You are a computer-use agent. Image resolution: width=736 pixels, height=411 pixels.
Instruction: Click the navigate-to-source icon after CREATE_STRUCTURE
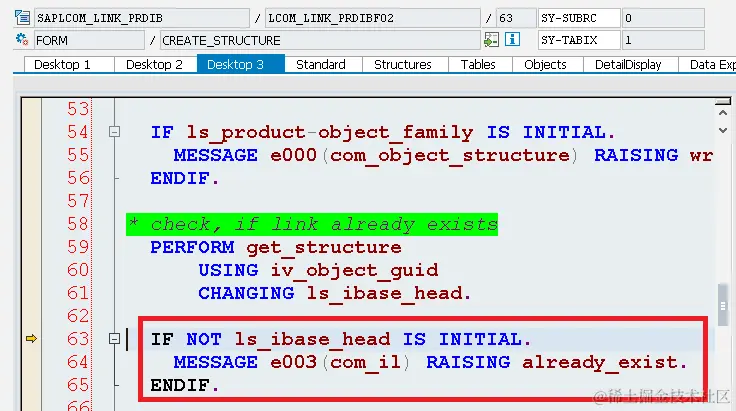tap(491, 40)
